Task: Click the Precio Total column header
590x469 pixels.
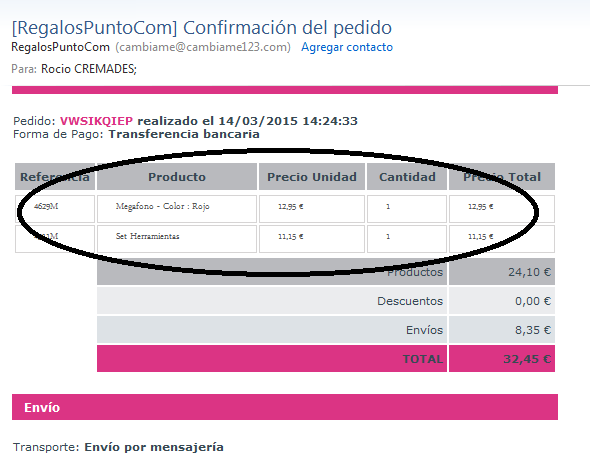Action: coord(502,177)
